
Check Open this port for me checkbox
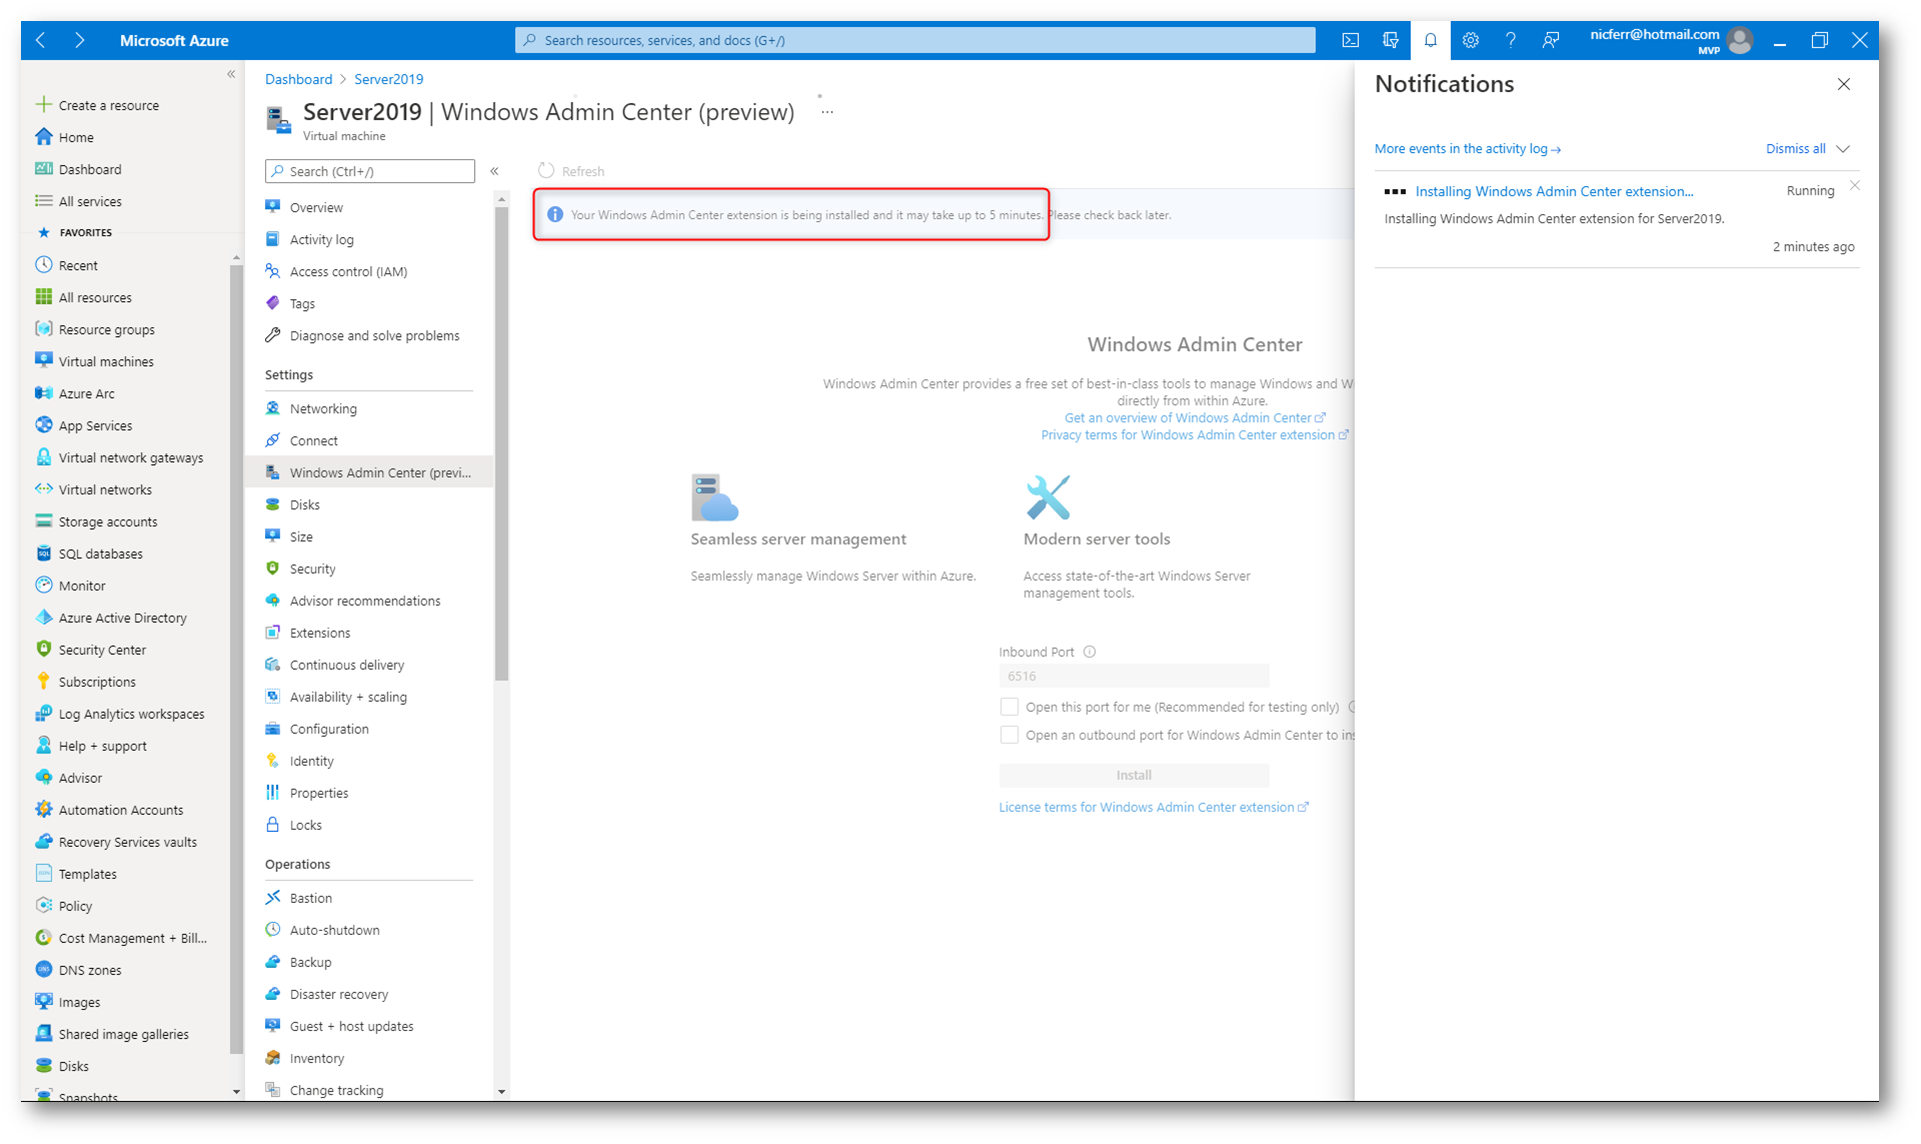coord(1009,707)
